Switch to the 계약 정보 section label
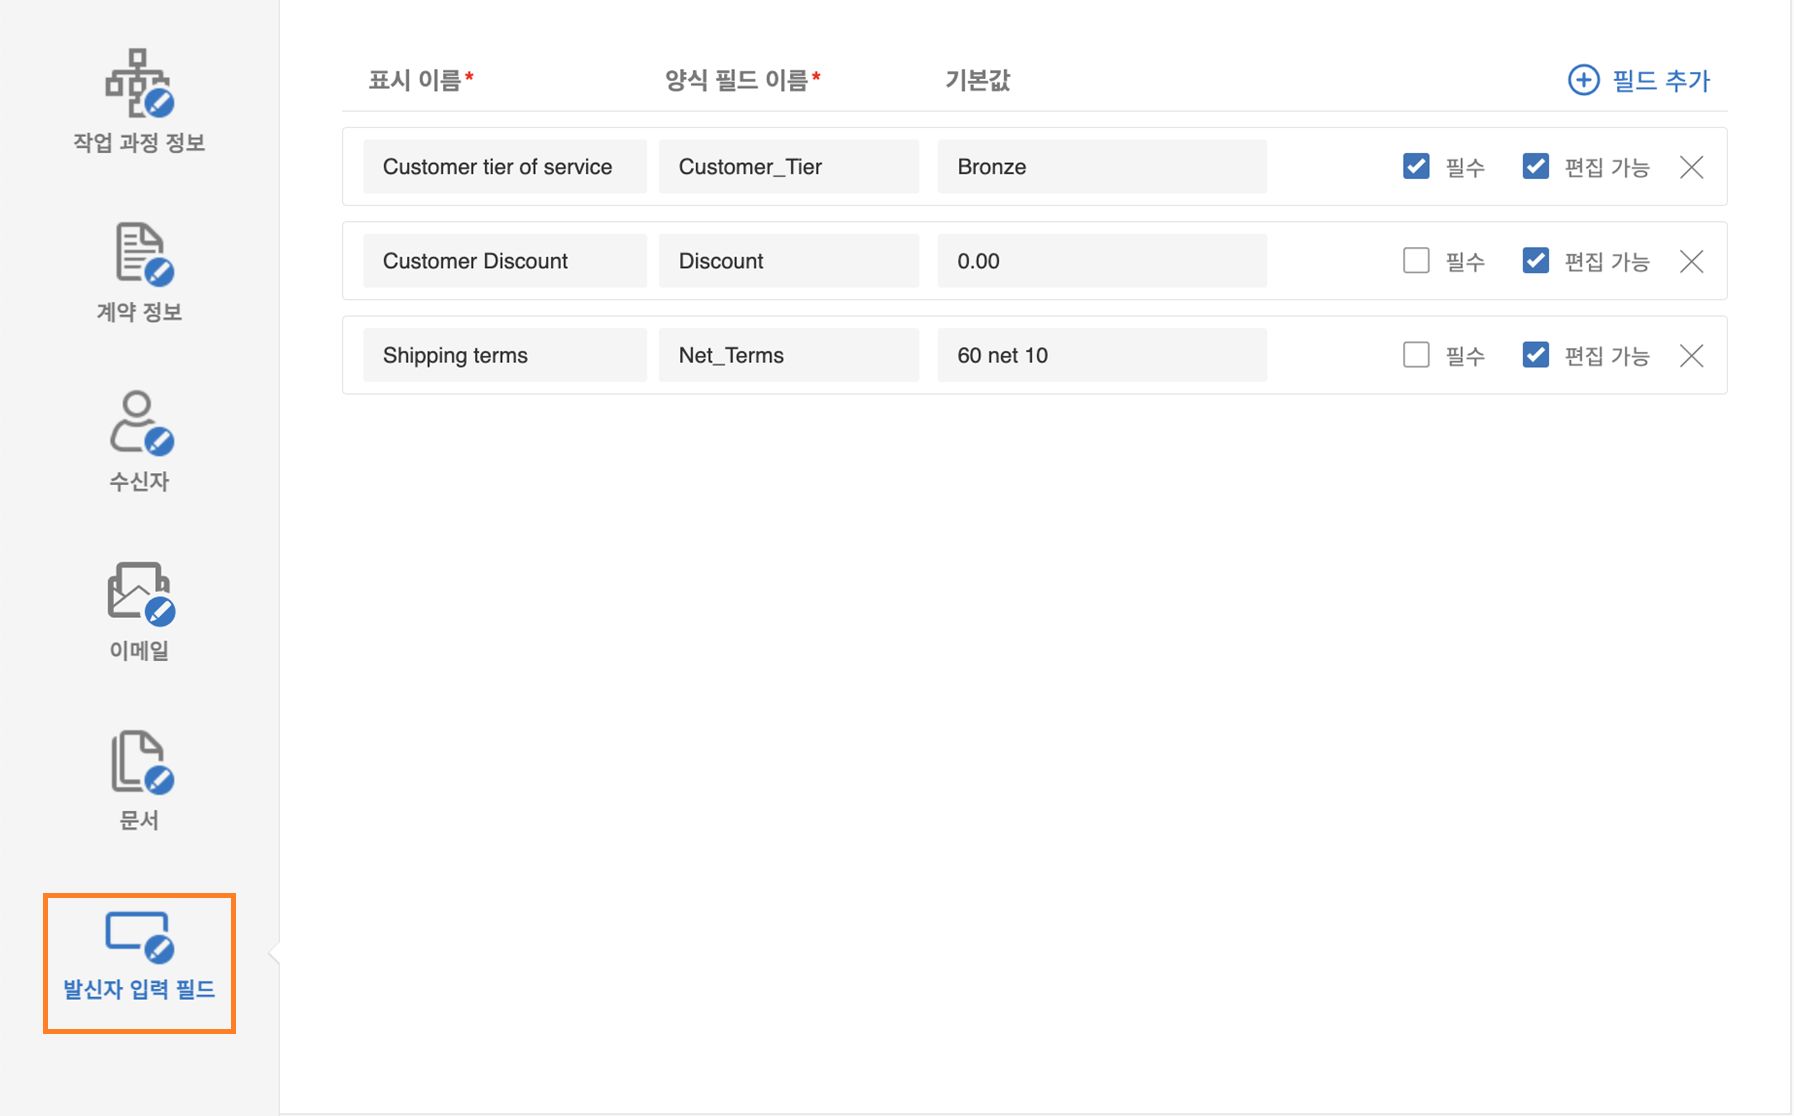 click(139, 312)
